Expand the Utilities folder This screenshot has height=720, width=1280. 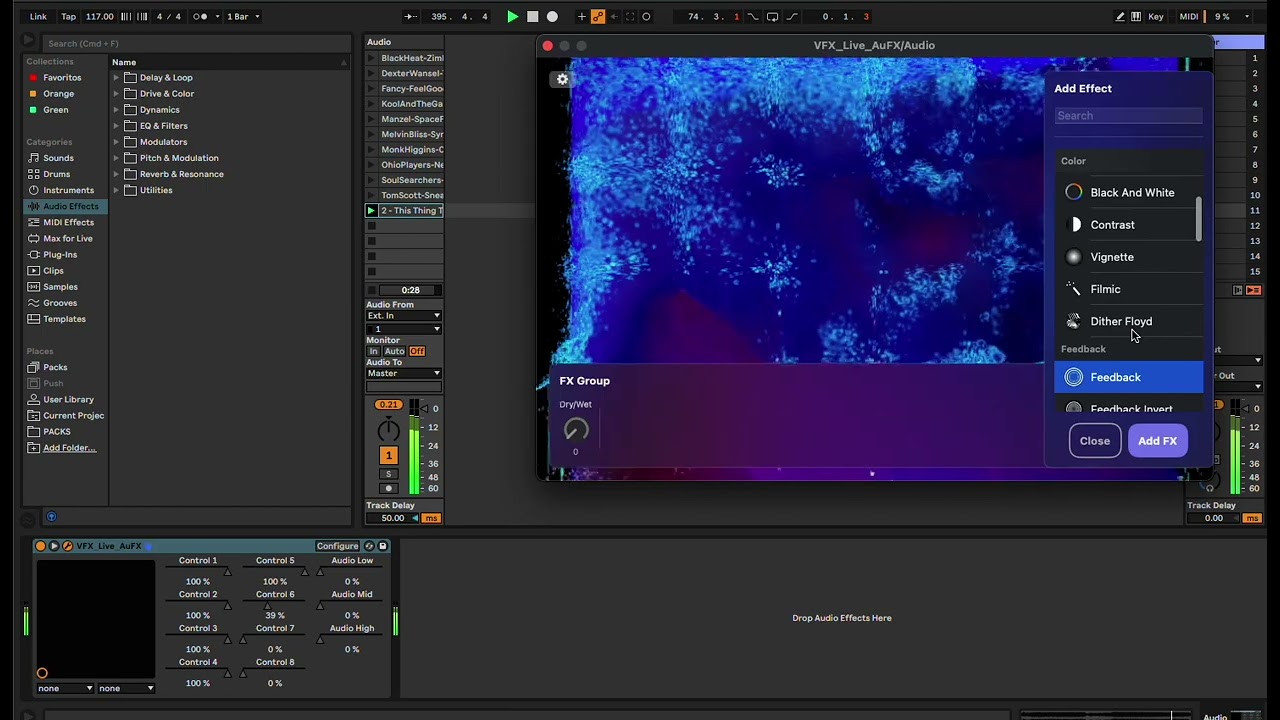coord(116,189)
